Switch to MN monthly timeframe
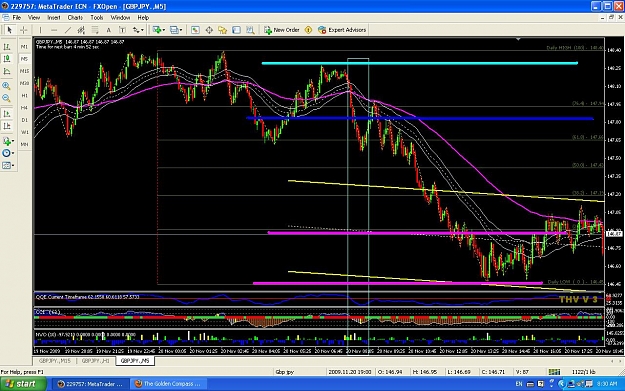Screen dimensions: 625x391 pyautogui.click(x=24, y=144)
